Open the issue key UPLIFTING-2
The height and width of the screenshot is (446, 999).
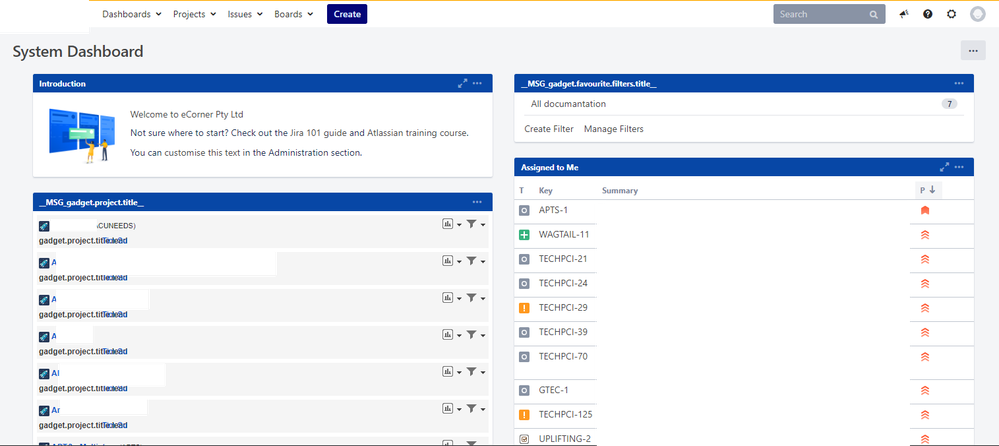tap(565, 439)
